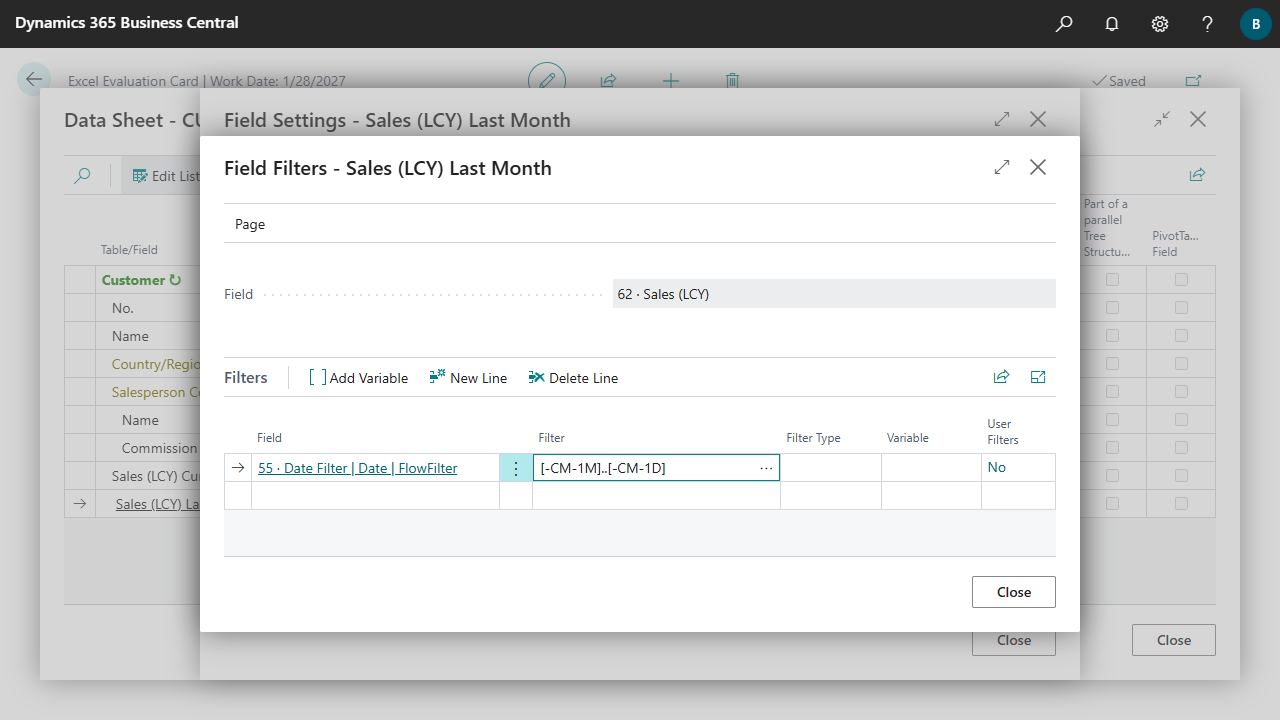
Task: Open the settings gear menu
Action: (x=1160, y=24)
